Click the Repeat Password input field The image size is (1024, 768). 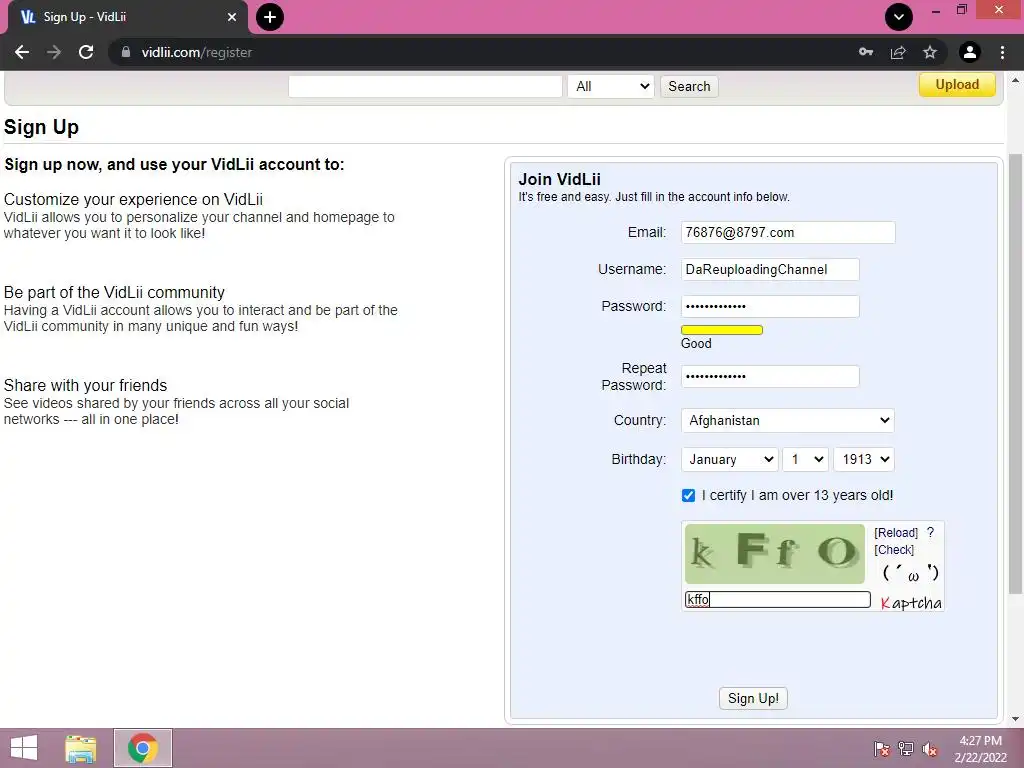point(770,376)
